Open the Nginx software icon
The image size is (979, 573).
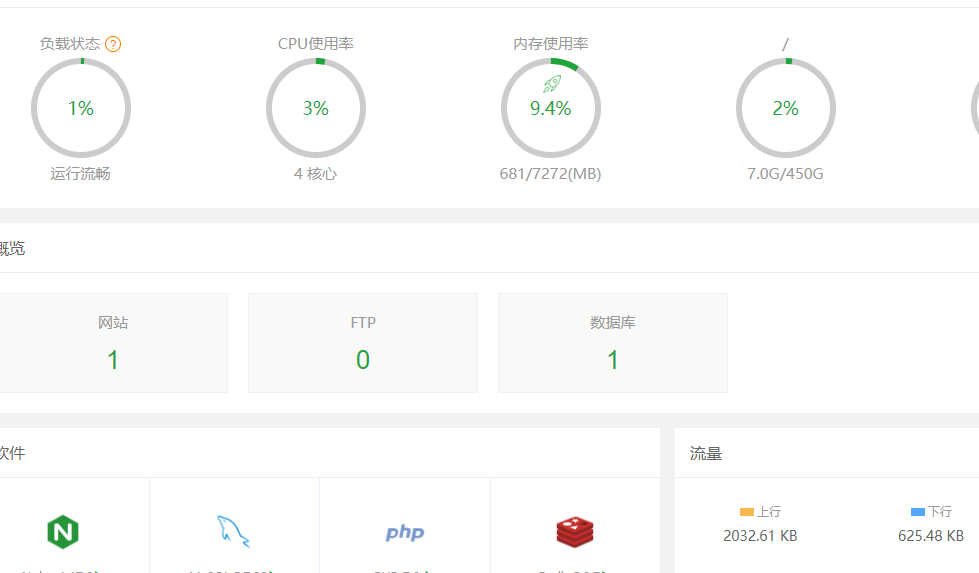point(63,532)
